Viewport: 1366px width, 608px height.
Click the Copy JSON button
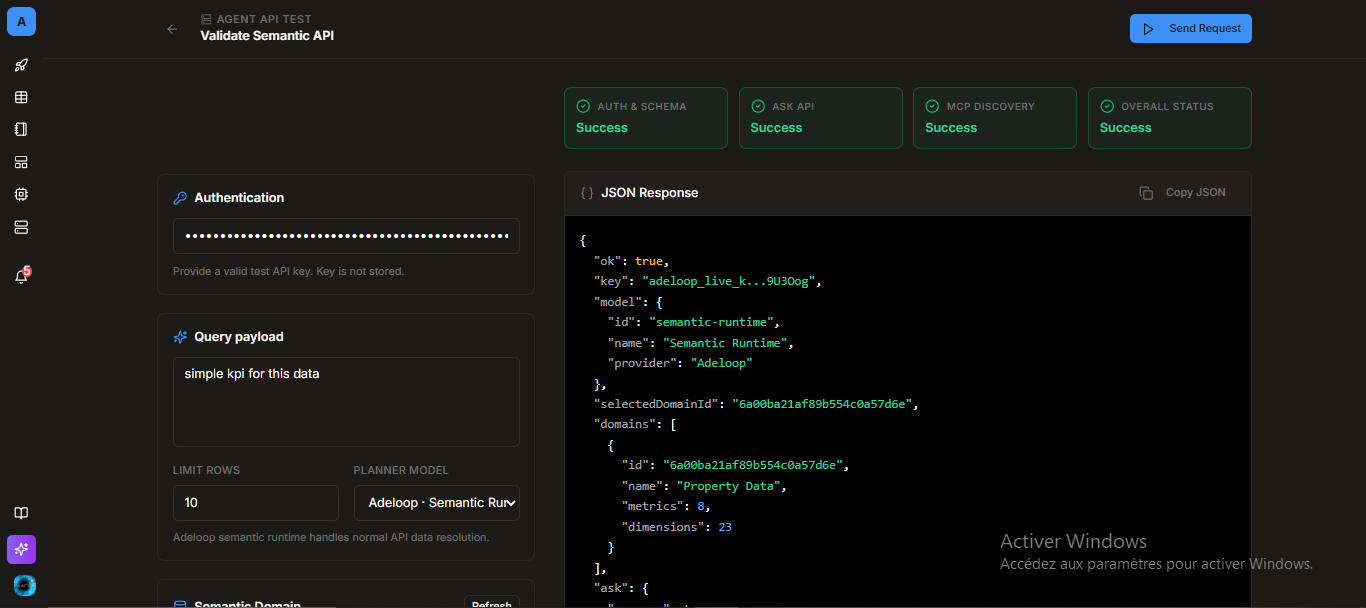coord(1182,192)
